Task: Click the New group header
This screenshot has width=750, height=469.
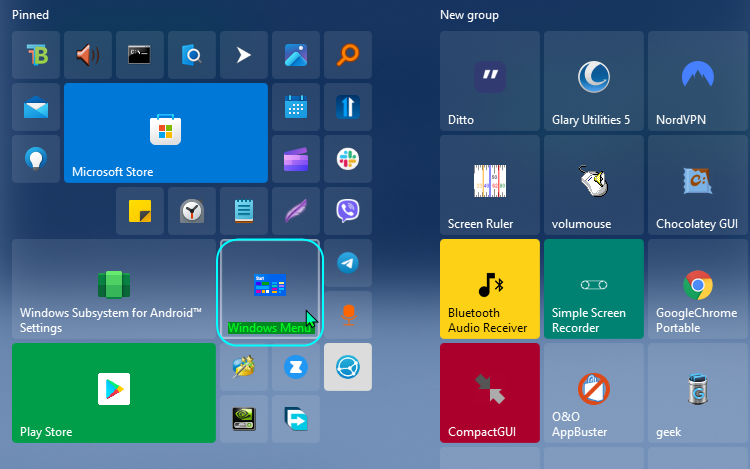Action: (469, 15)
